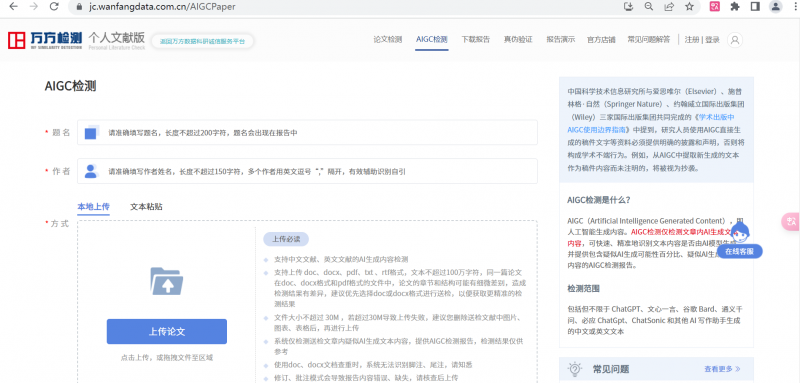This screenshot has width=800, height=383.
Task: Click the 登录 link
Action: click(x=712, y=40)
